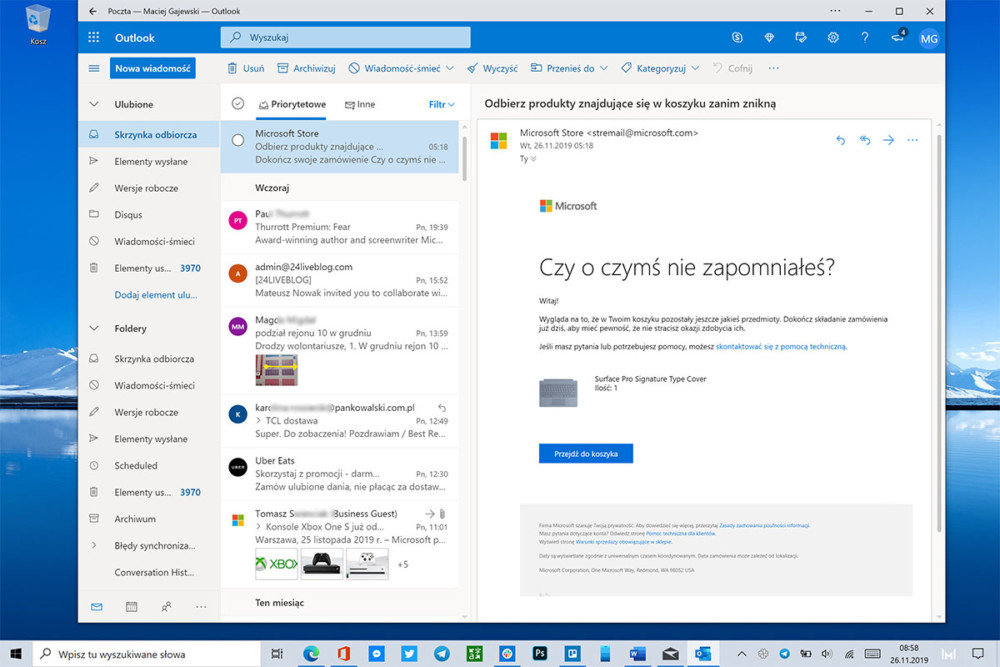Screen dimensions: 1000x667
Task: Open the Przenieś do dropdown
Action: (569, 68)
